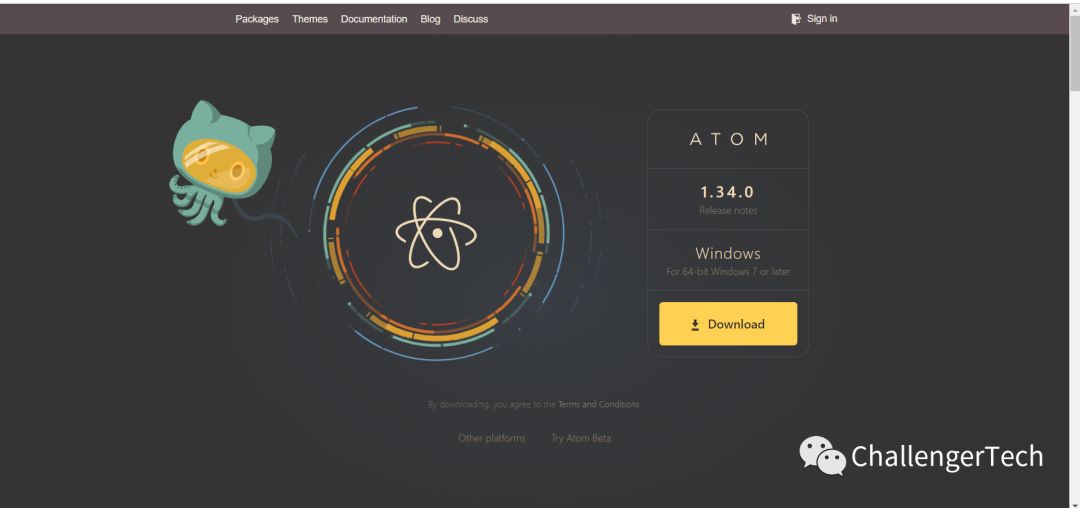Click the download arrow icon

[696, 324]
